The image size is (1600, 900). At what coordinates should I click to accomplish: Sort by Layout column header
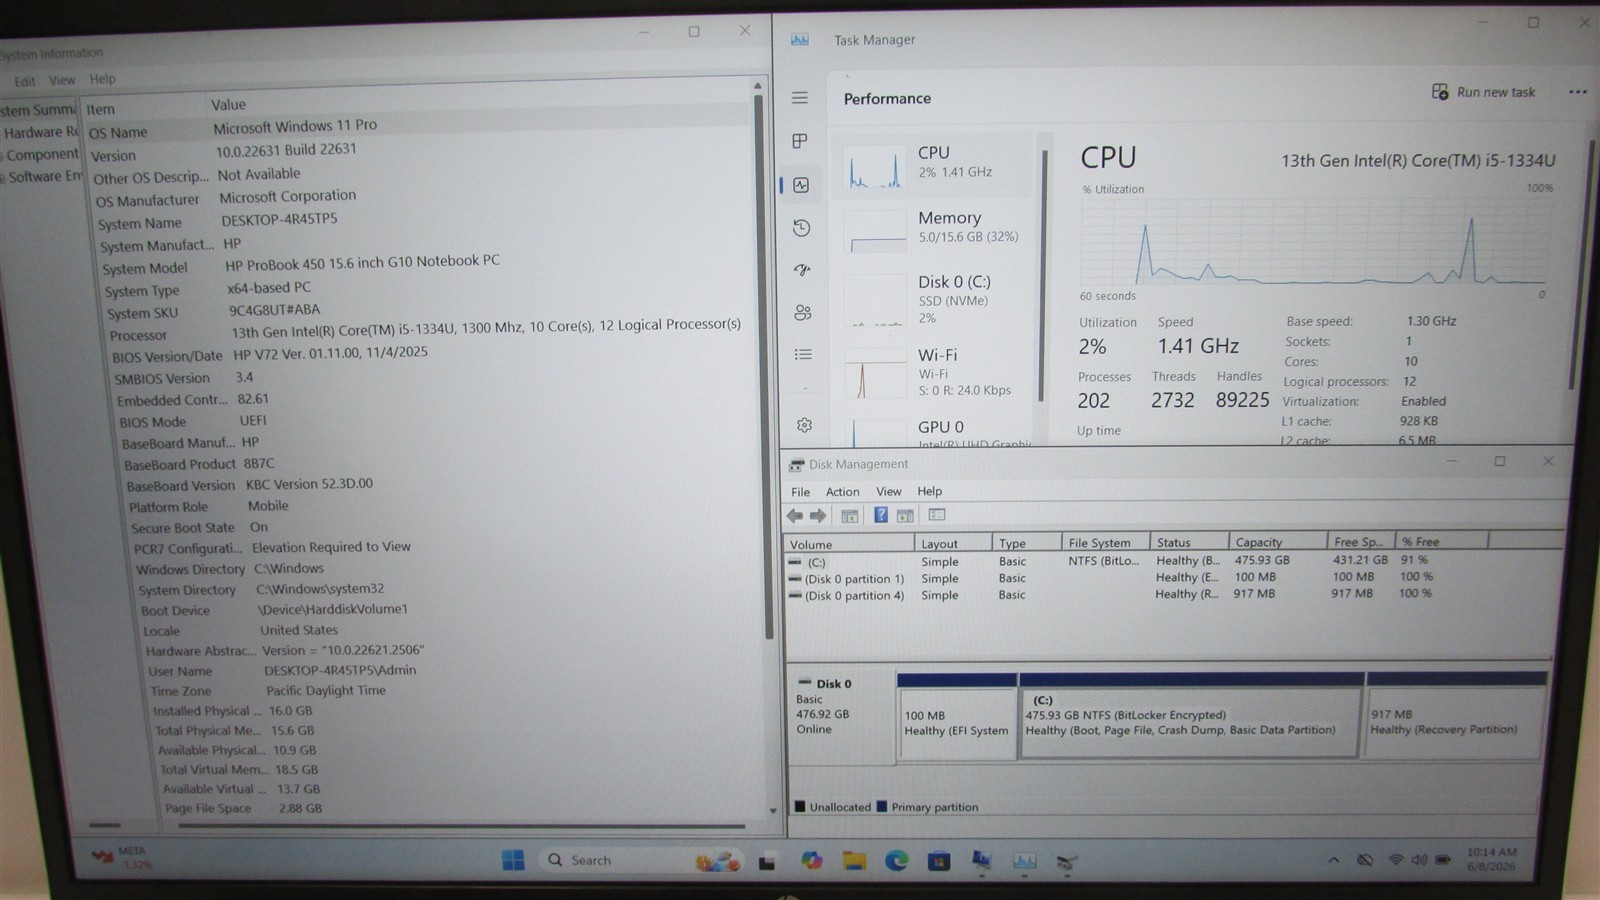pyautogui.click(x=953, y=543)
